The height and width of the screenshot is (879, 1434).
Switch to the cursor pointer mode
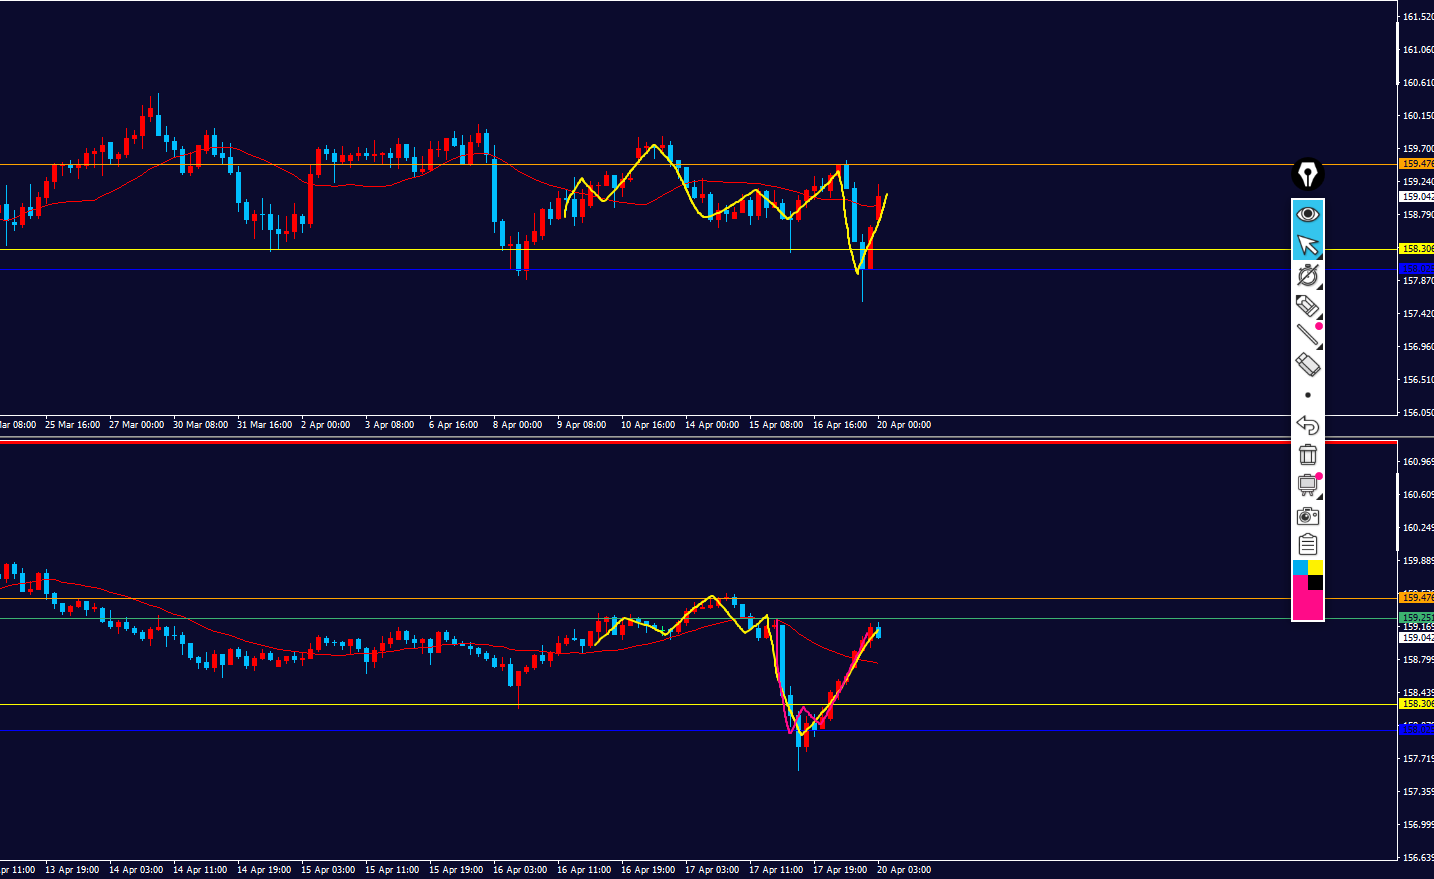pyautogui.click(x=1307, y=245)
